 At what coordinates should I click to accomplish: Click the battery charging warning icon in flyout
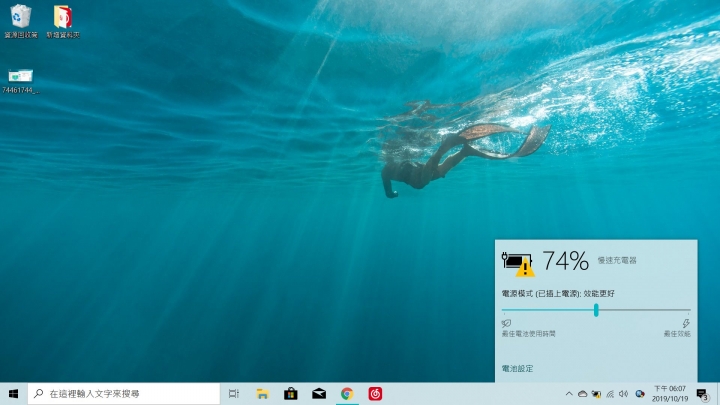(518, 264)
